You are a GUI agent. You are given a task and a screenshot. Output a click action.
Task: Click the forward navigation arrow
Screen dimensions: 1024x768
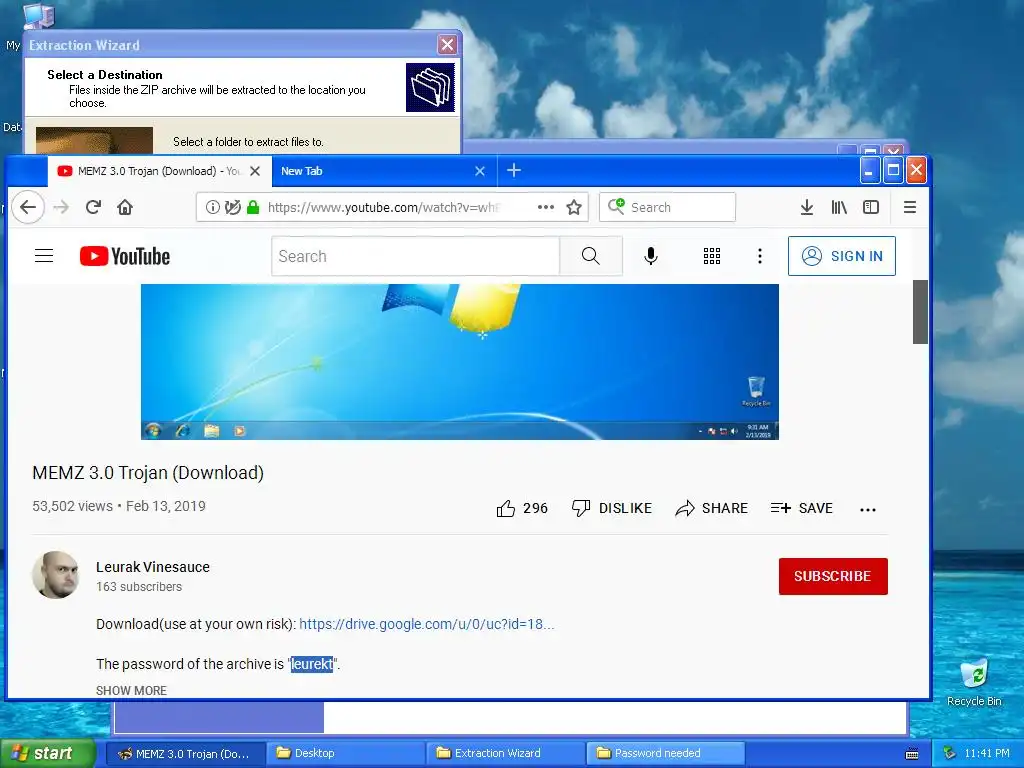coord(61,207)
